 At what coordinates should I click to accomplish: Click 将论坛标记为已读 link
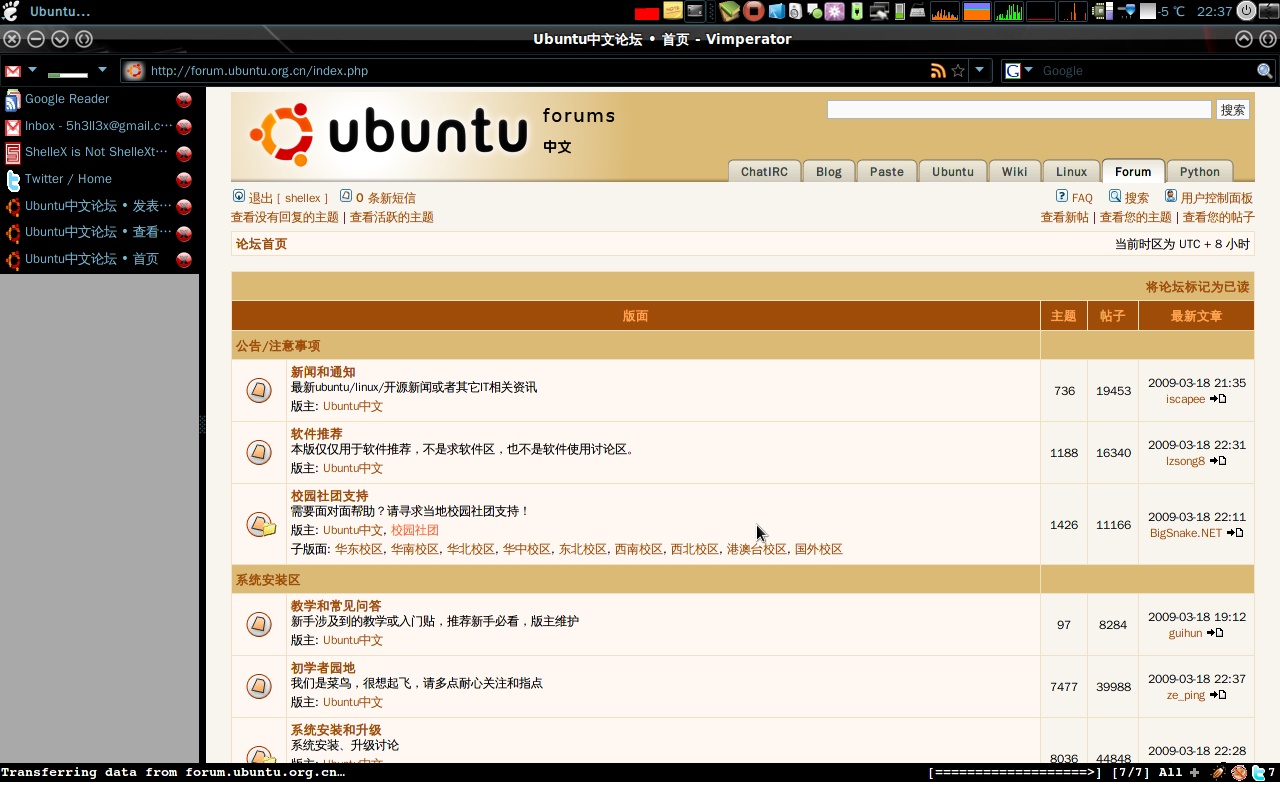coord(1198,287)
